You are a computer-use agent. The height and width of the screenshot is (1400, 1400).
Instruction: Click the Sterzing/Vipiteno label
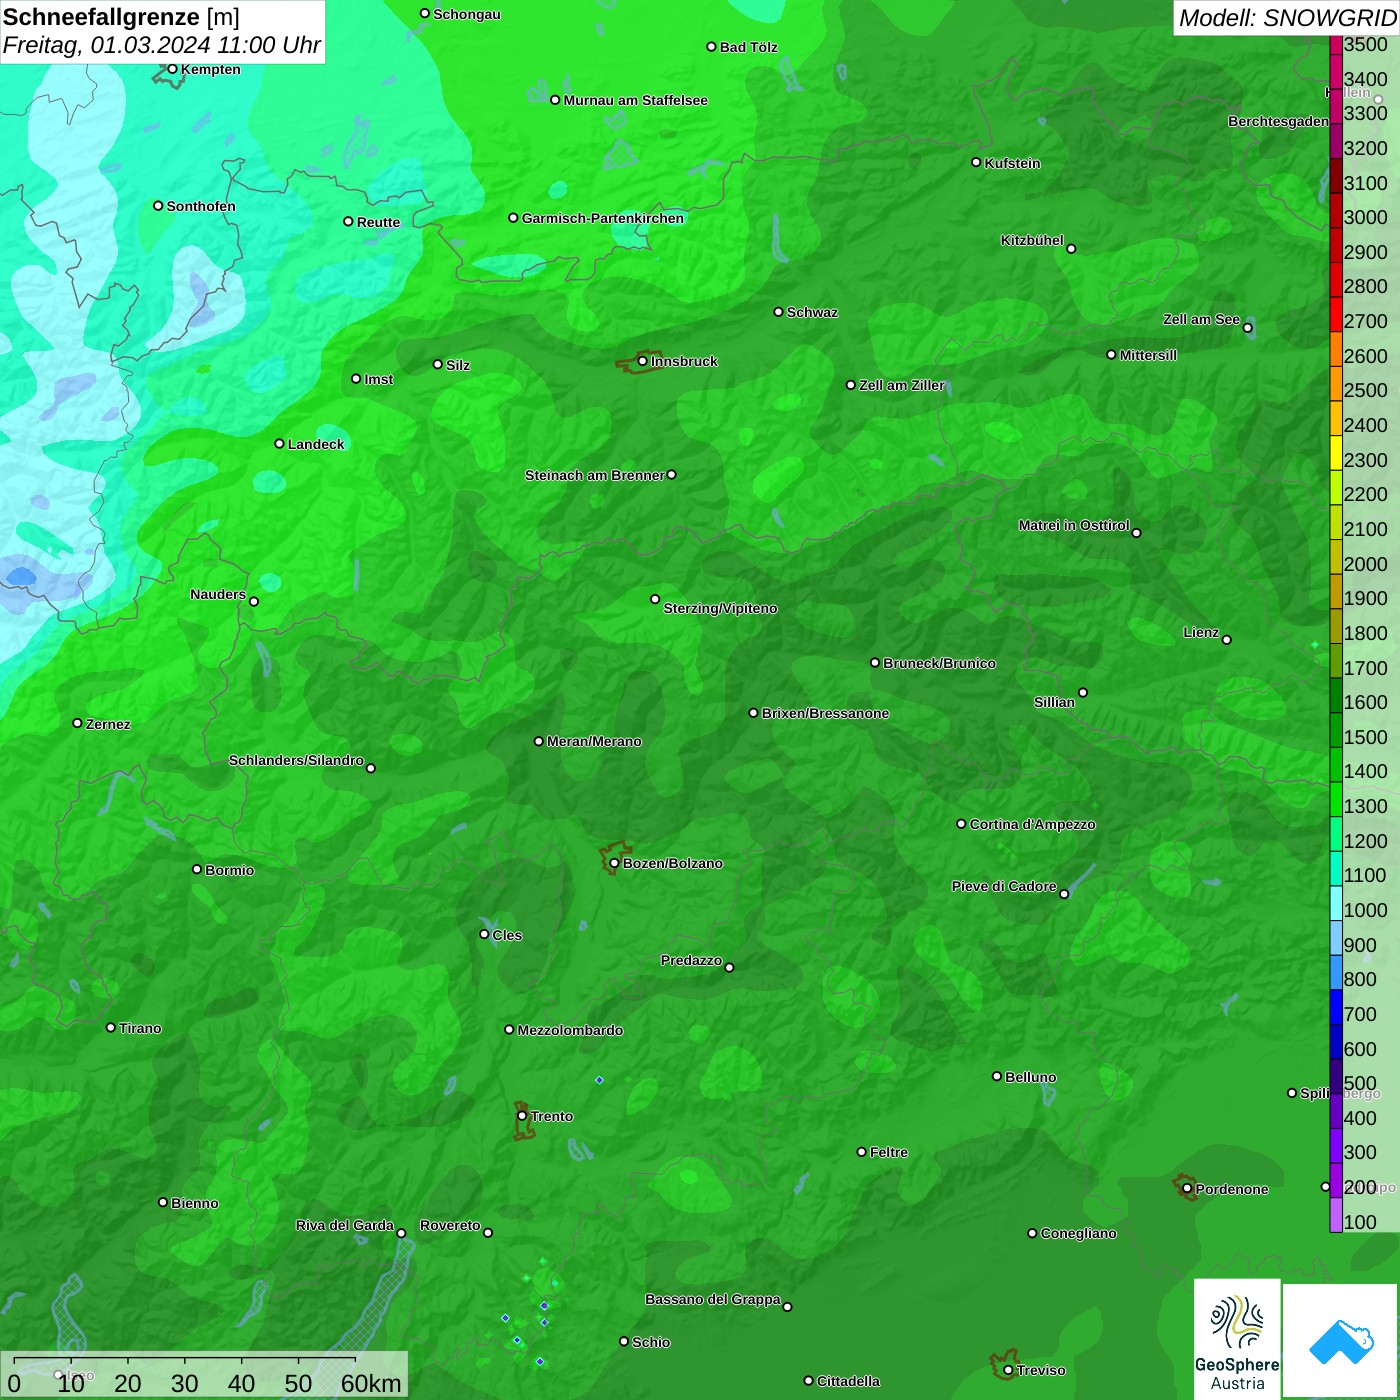[721, 608]
